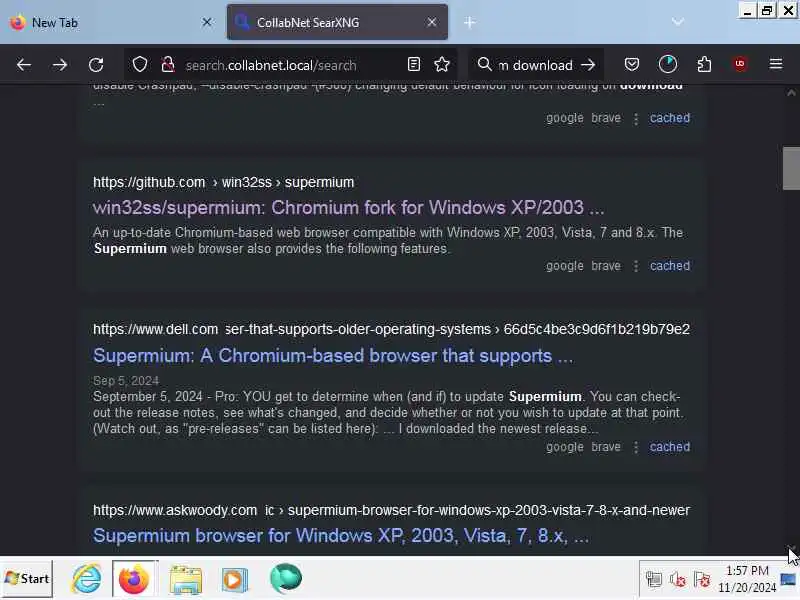Viewport: 800px width, 600px height.
Task: Close the CollabNet SearXNG tab
Action: coord(432,22)
